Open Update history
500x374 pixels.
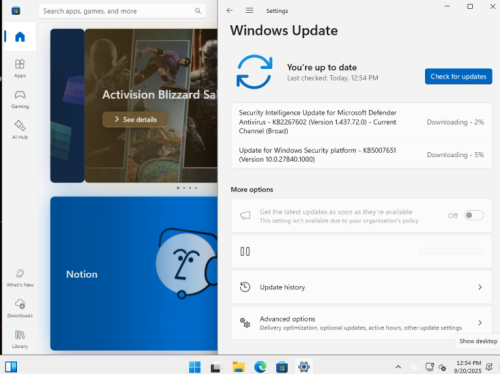361,287
